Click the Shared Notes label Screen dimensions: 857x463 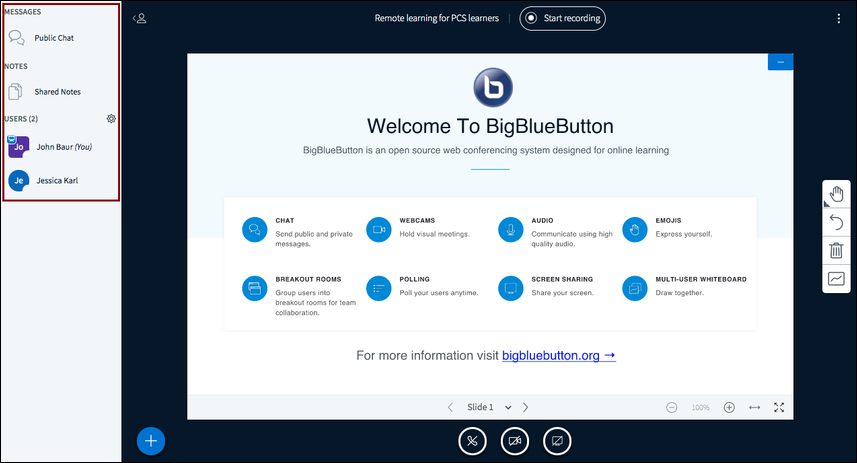point(57,92)
